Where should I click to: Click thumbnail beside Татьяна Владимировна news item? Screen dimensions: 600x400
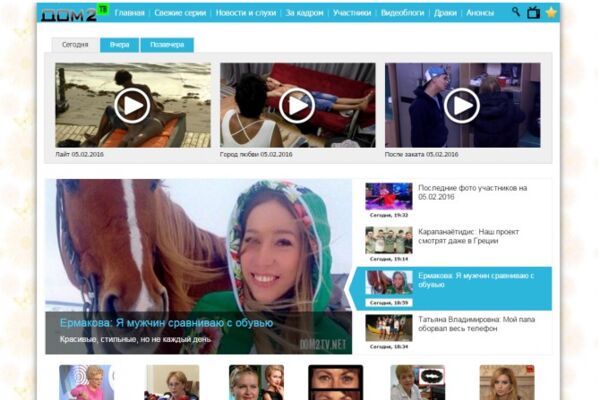(x=389, y=328)
